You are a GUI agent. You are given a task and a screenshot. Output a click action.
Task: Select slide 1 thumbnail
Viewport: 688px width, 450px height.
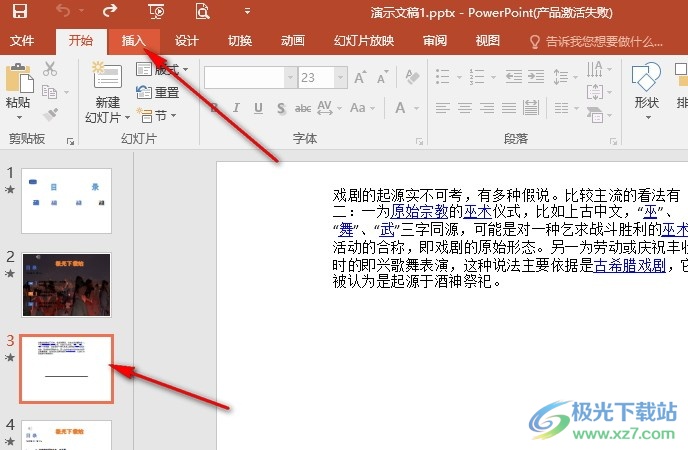click(x=66, y=201)
